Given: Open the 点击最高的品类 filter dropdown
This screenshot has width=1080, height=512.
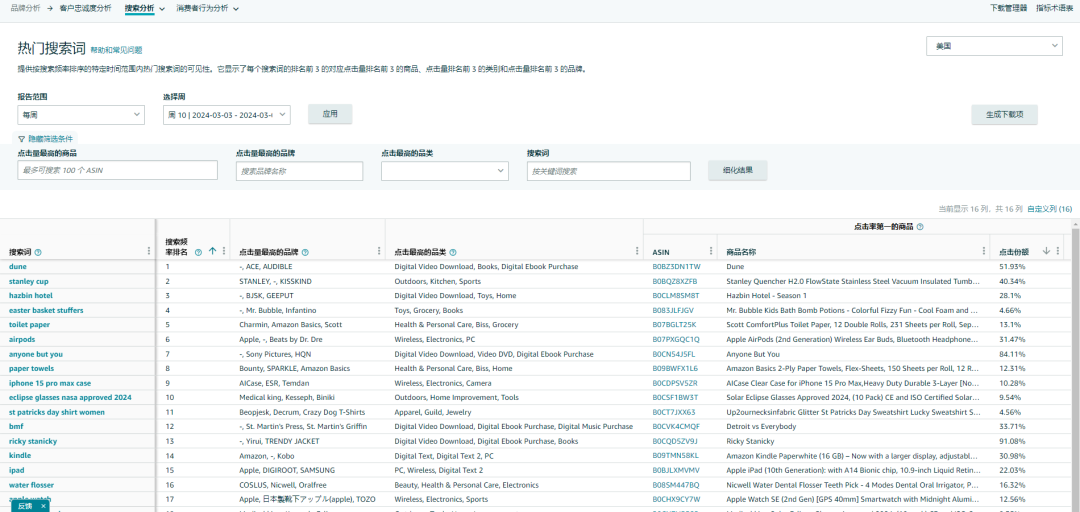Looking at the screenshot, I should (x=445, y=171).
